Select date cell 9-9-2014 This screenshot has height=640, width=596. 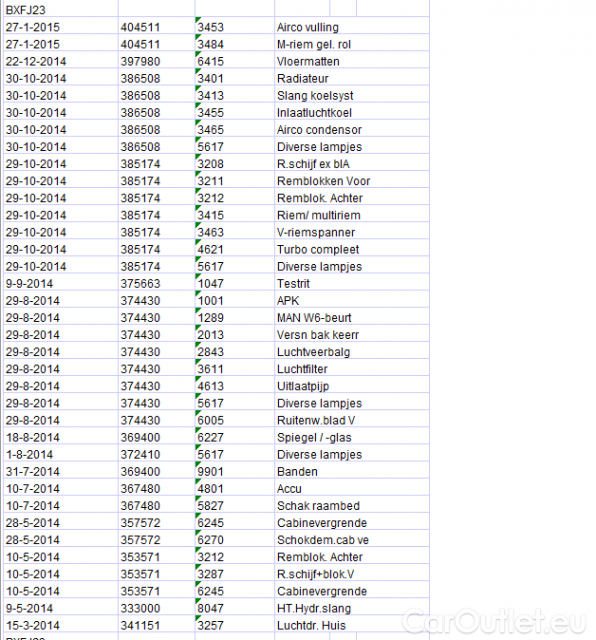coord(61,282)
